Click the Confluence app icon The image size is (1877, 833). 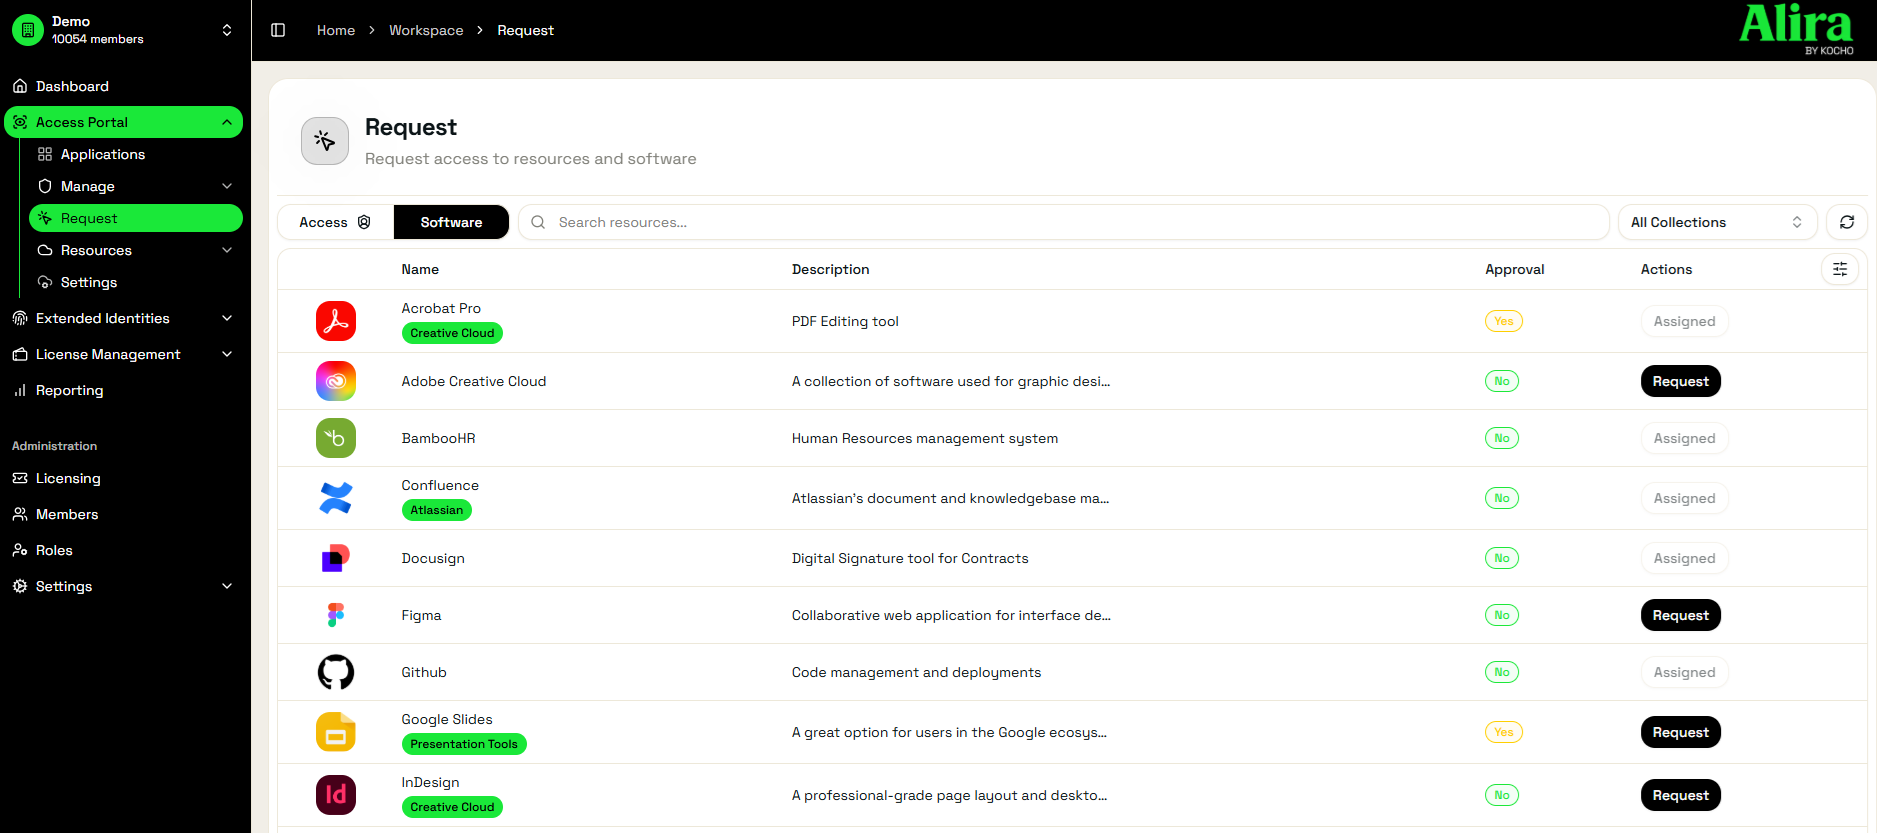336,498
